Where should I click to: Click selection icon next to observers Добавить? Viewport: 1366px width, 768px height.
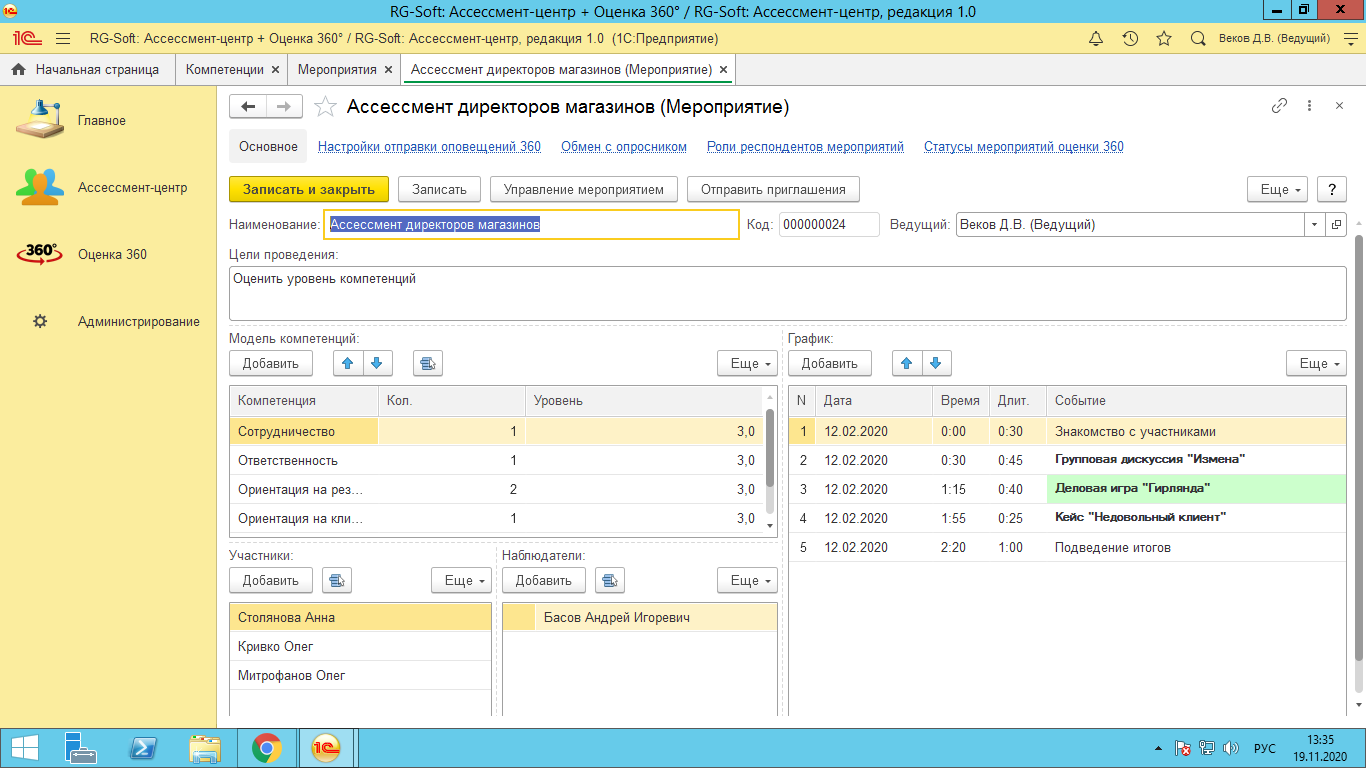(610, 580)
